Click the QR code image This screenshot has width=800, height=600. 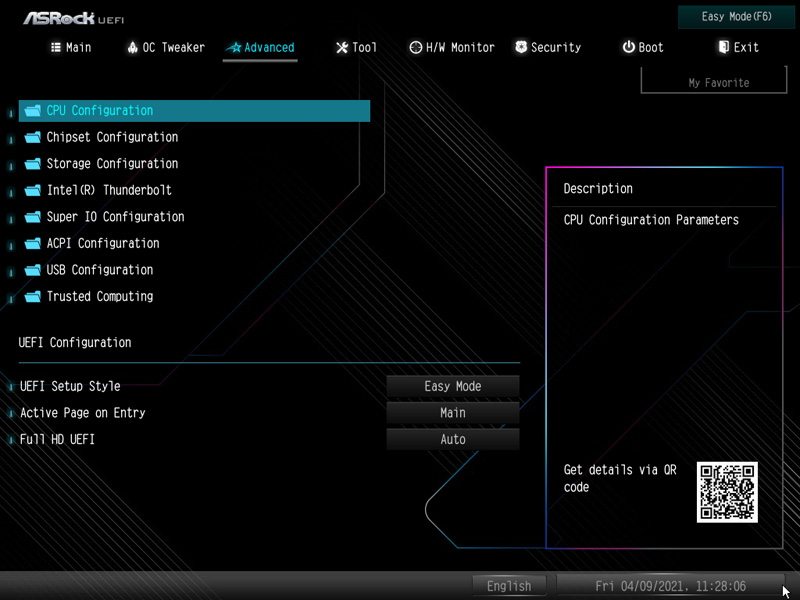click(727, 492)
